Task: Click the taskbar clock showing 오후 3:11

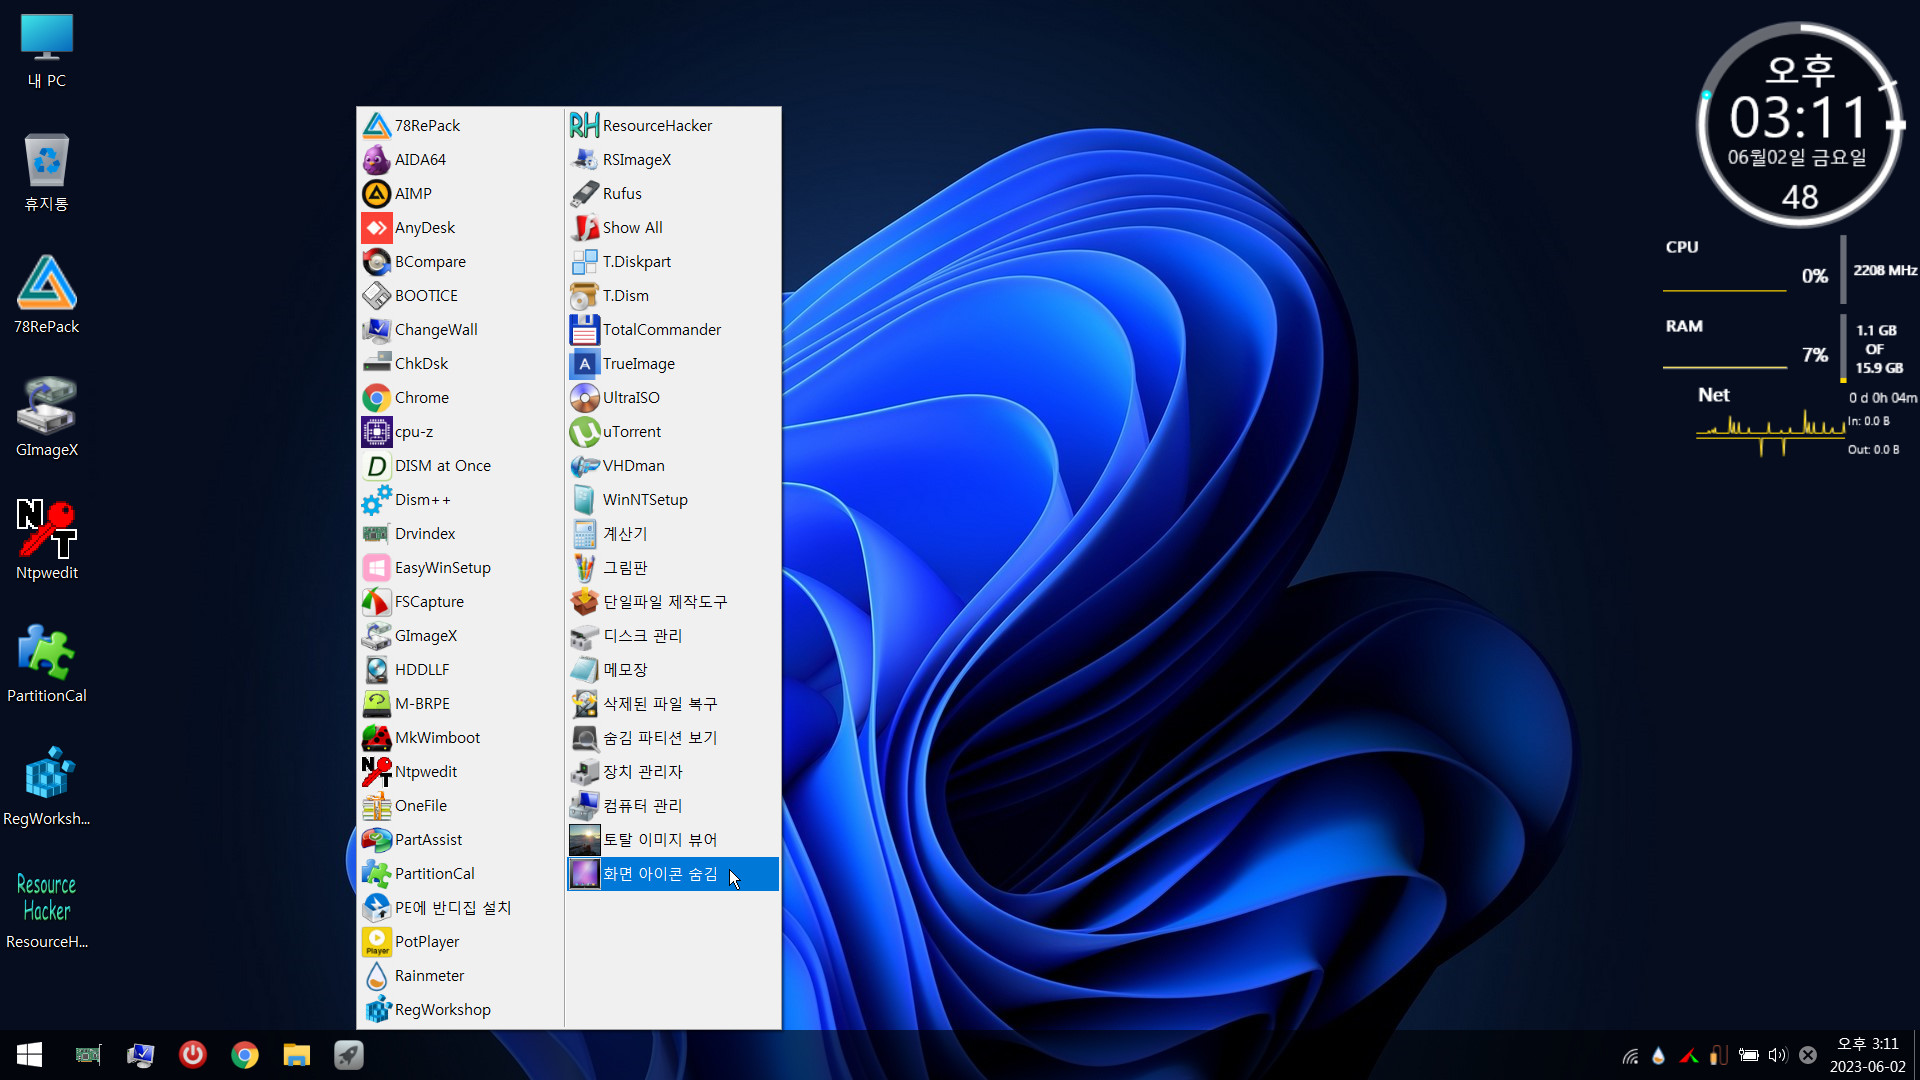Action: click(1867, 1055)
